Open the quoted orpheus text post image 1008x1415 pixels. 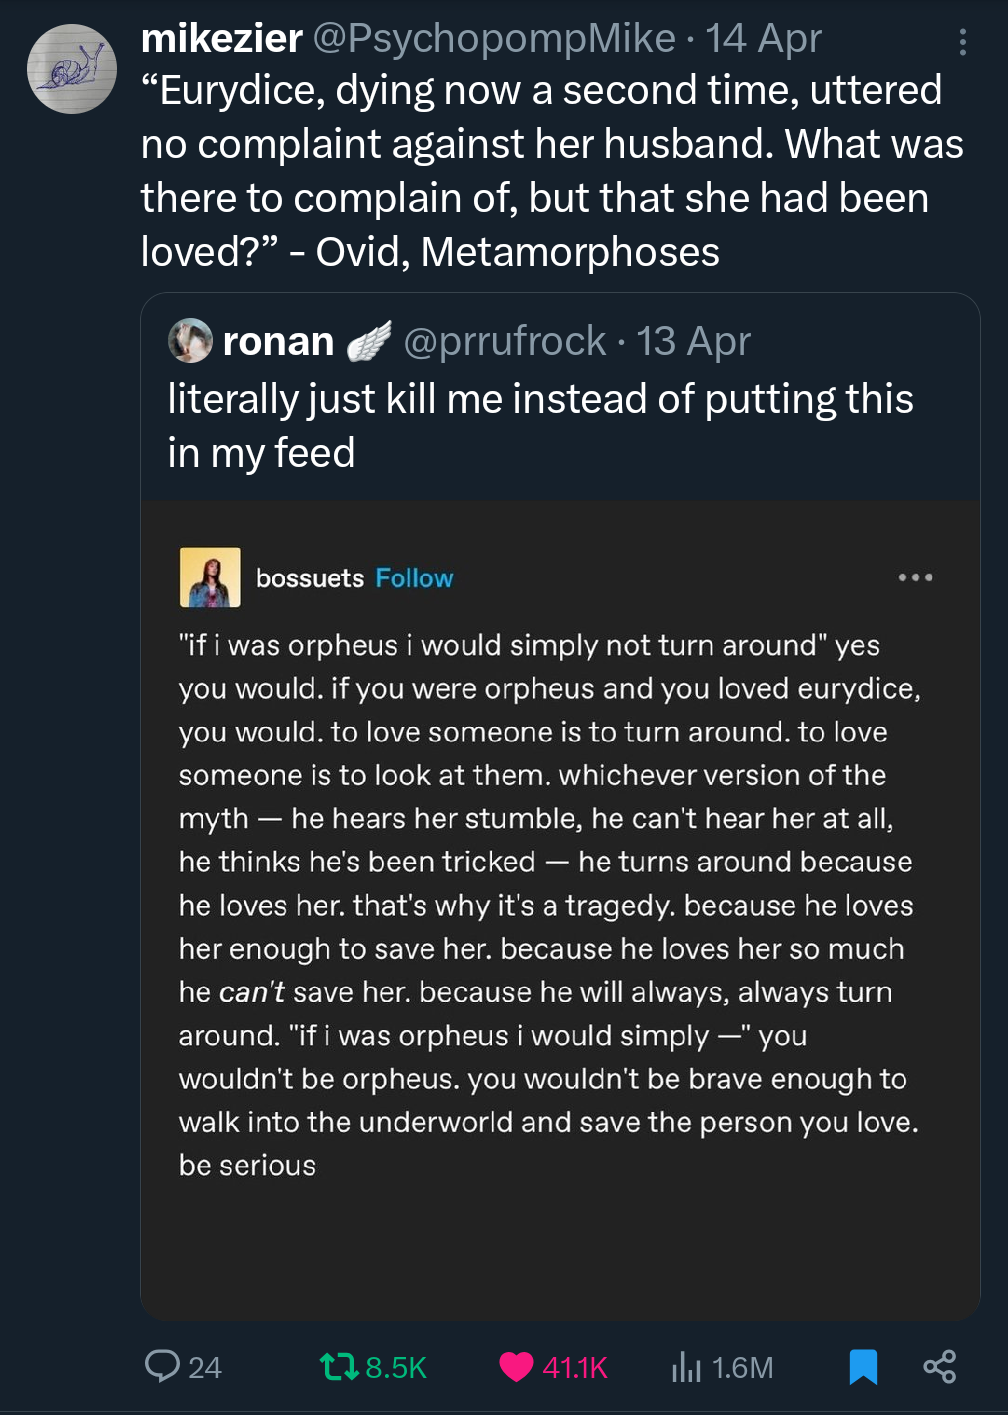pyautogui.click(x=560, y=910)
